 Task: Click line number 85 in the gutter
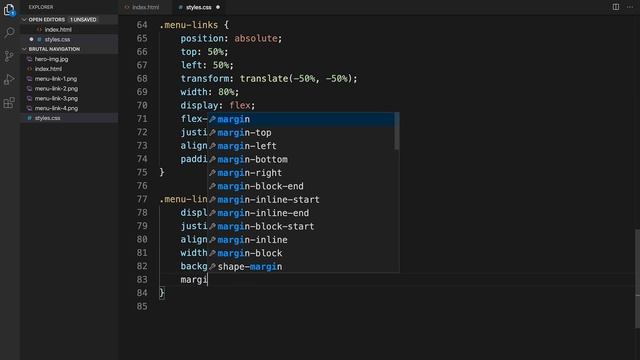(x=142, y=307)
